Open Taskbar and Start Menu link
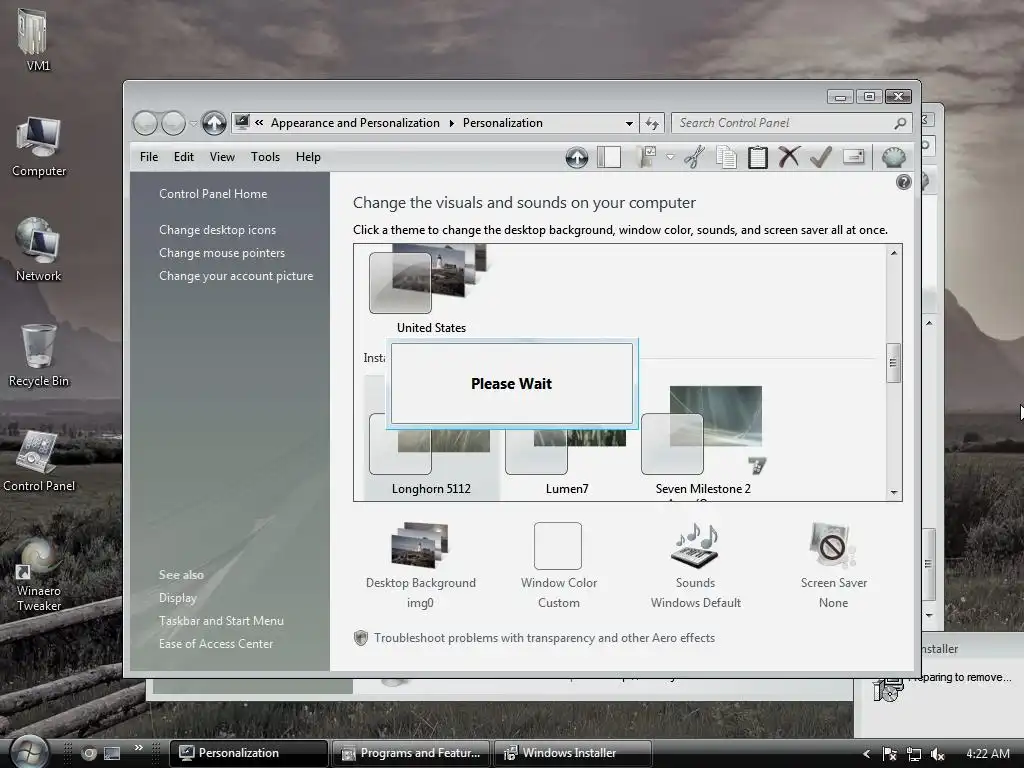The image size is (1024, 768). [221, 621]
